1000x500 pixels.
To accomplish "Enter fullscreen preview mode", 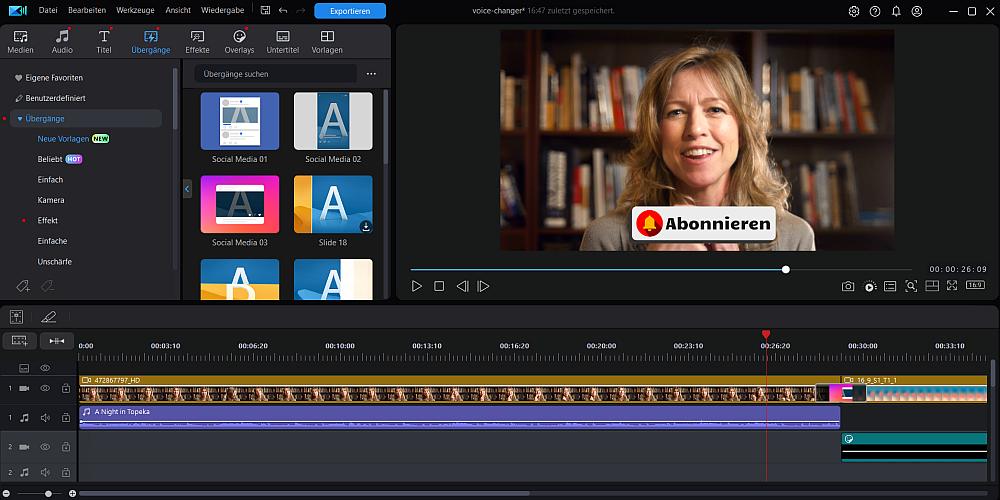I will (x=952, y=286).
